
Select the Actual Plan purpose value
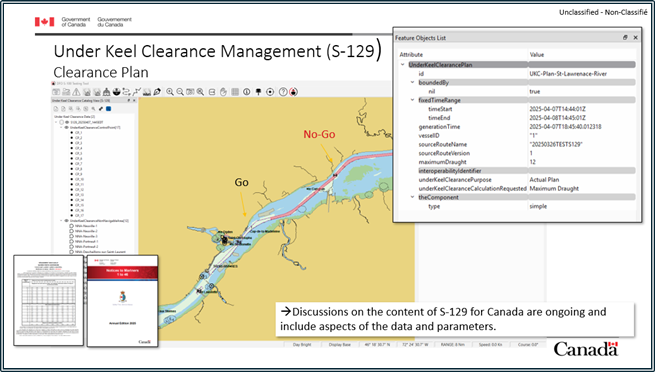click(x=544, y=180)
